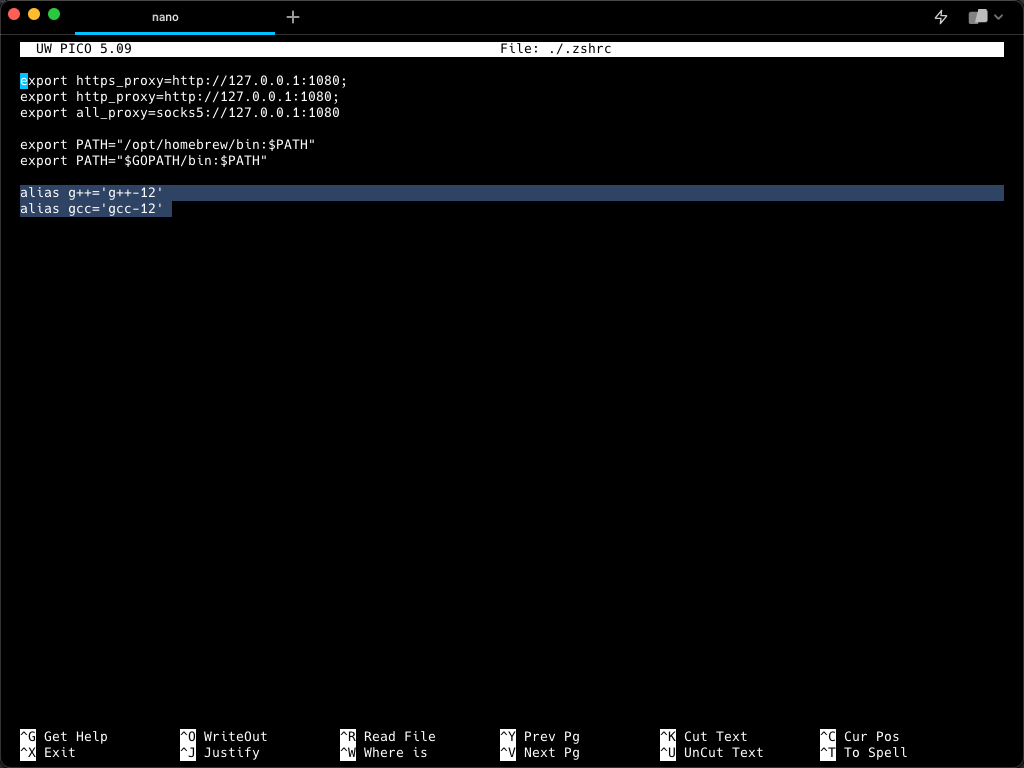Click the ^X Exit shortcut

click(x=48, y=752)
